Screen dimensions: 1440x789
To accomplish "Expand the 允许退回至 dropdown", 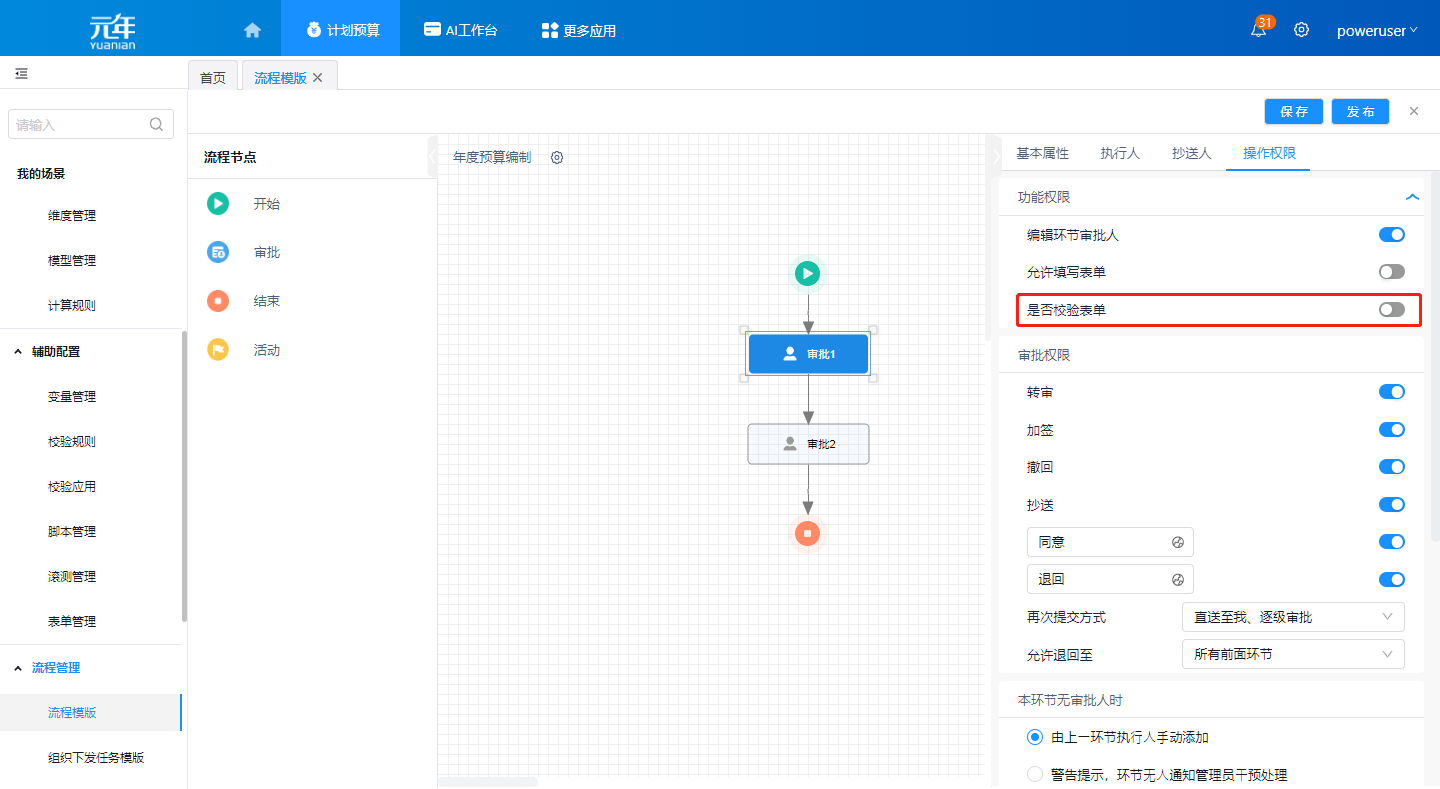I will pyautogui.click(x=1292, y=655).
